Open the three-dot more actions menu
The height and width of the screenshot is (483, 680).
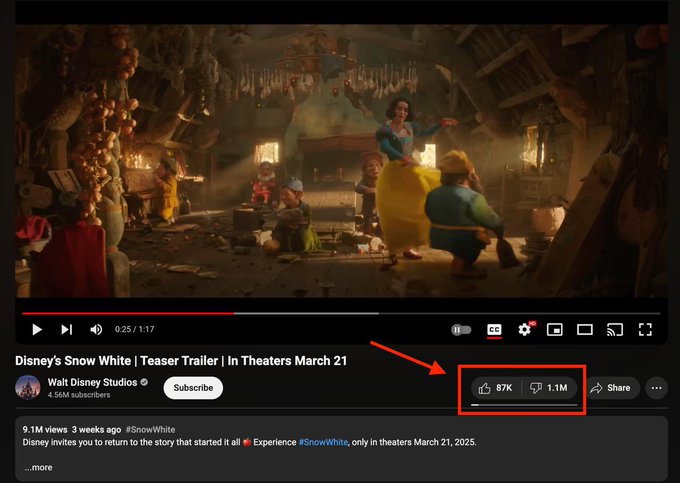[657, 388]
